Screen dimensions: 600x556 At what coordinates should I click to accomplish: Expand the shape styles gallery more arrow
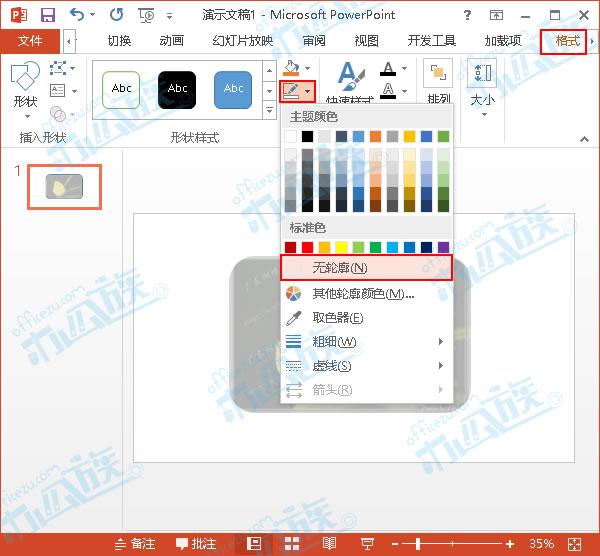click(270, 110)
